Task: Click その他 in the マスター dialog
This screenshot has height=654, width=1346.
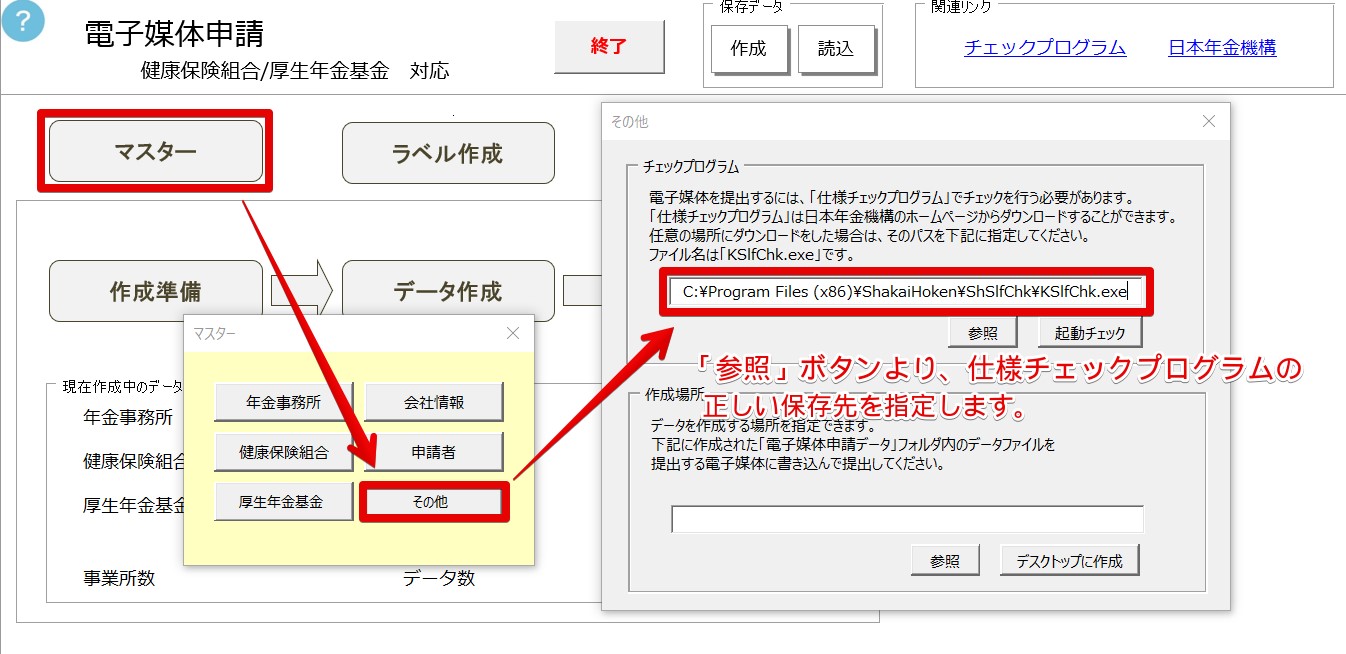Action: point(434,502)
